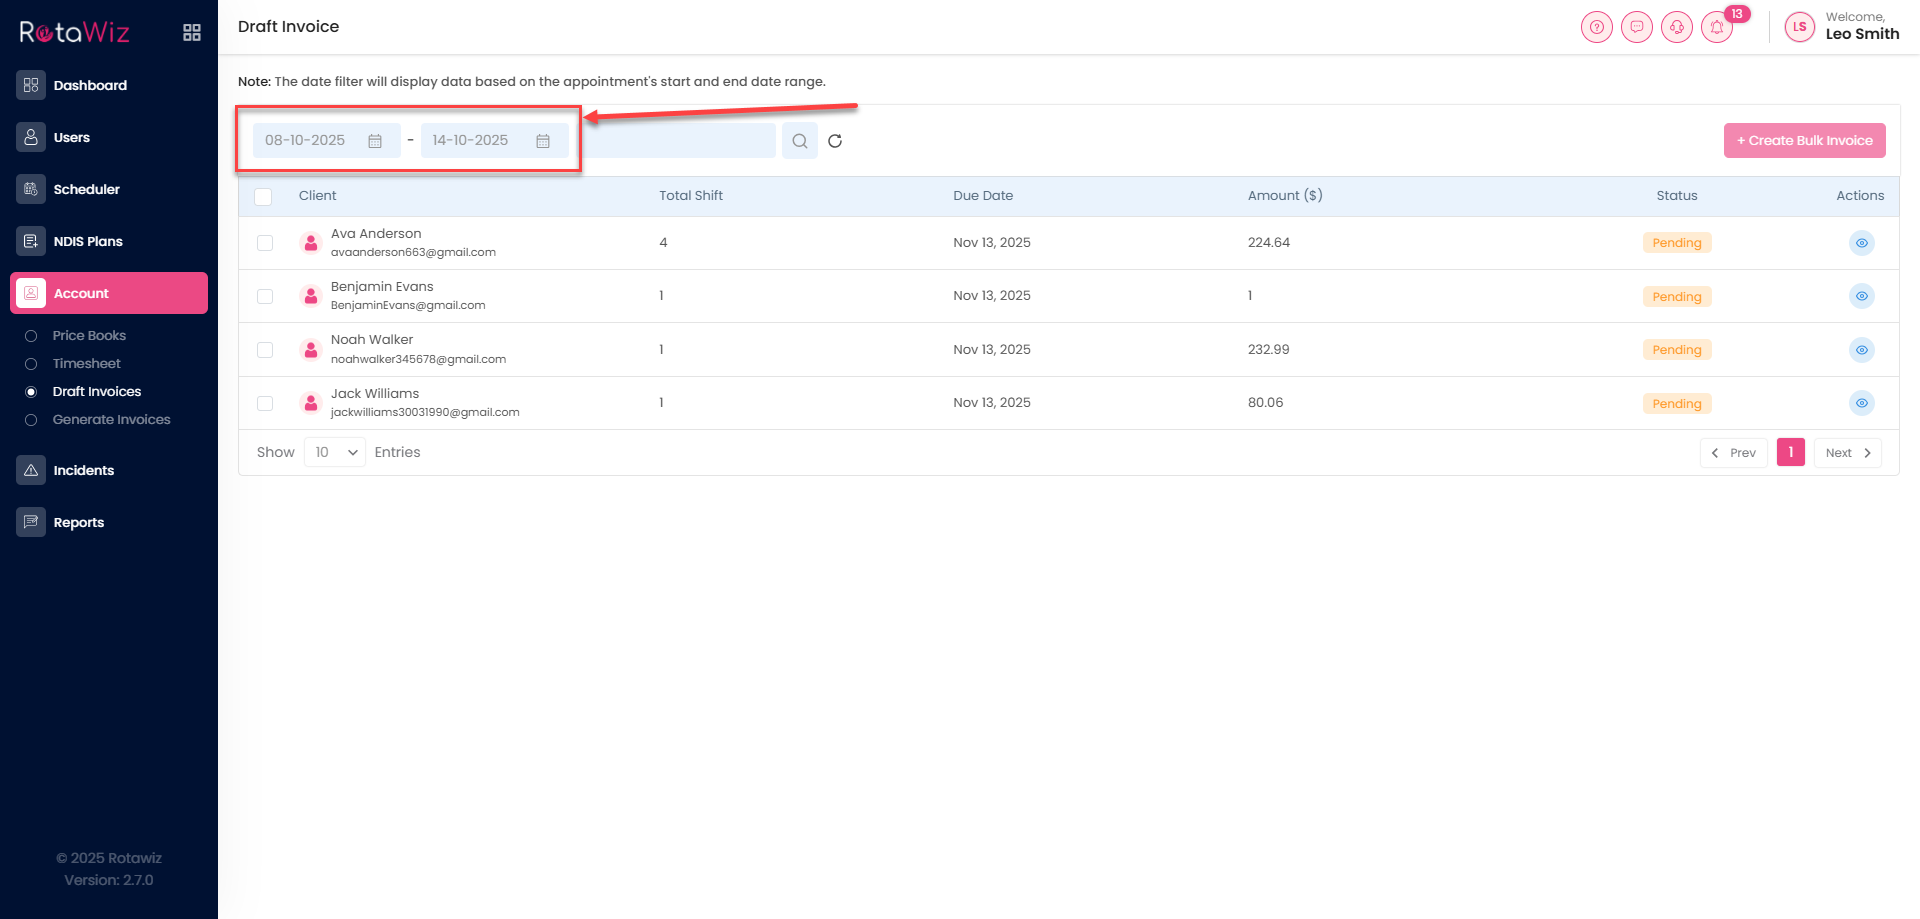Click Create Bulk Invoice button
Screen dimensions: 1920x919
[1804, 141]
